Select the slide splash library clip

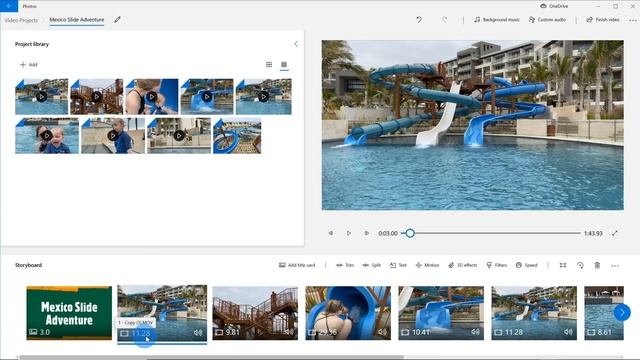pyautogui.click(x=207, y=97)
